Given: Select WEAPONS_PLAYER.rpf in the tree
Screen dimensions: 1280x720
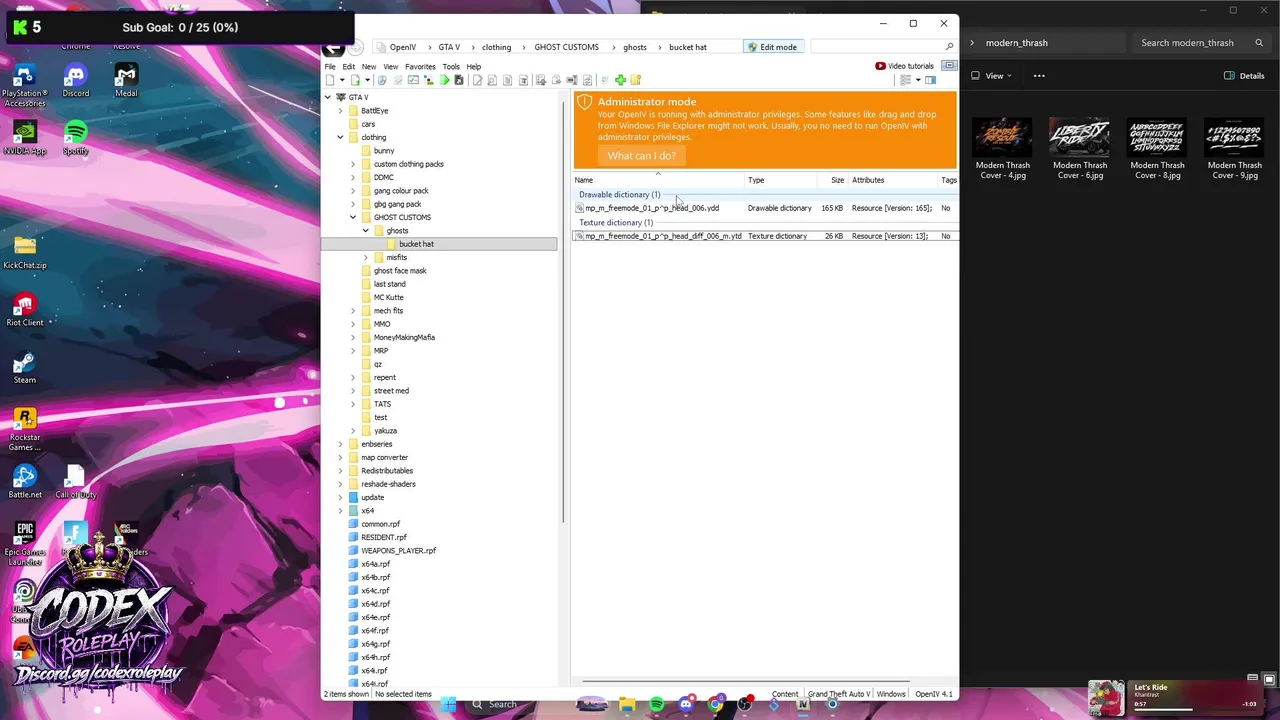Looking at the screenshot, I should point(398,551).
